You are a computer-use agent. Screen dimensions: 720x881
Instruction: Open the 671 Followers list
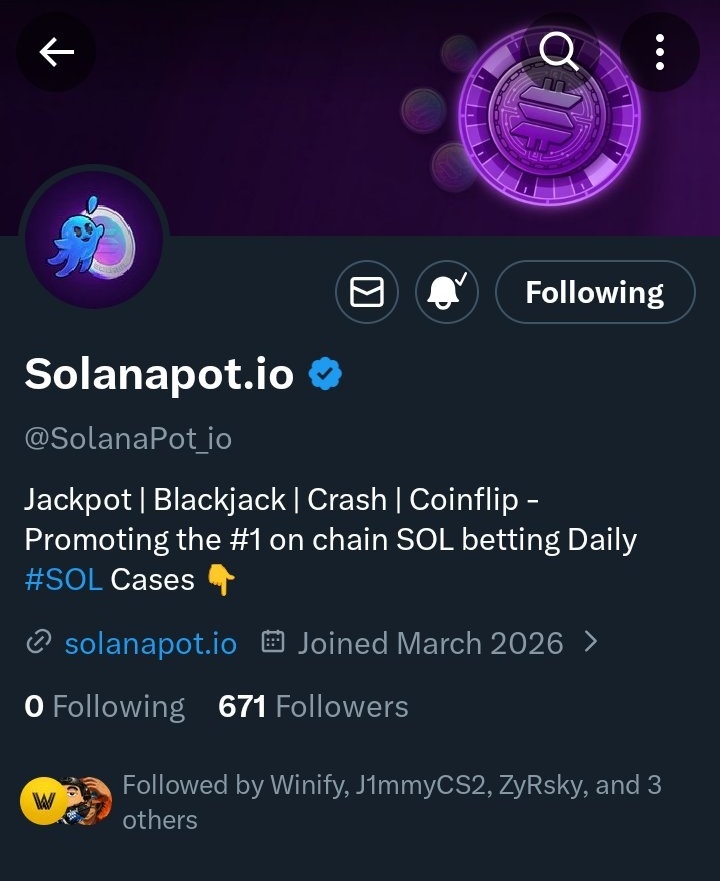coord(313,707)
